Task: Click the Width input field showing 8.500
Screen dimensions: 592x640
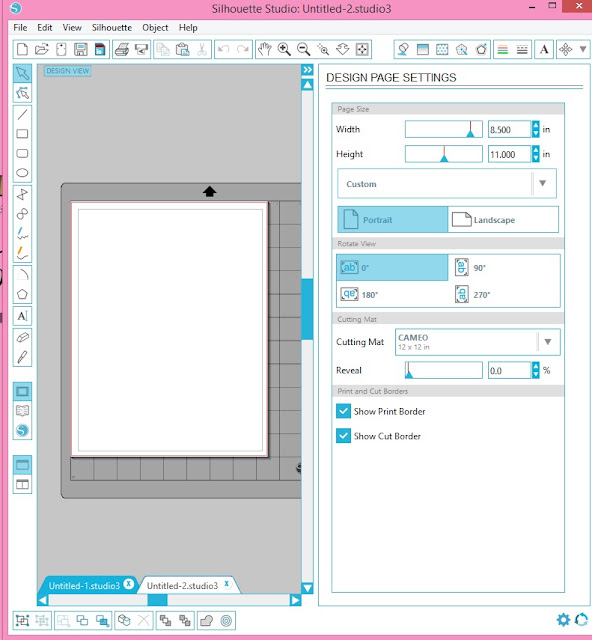Action: [x=510, y=129]
